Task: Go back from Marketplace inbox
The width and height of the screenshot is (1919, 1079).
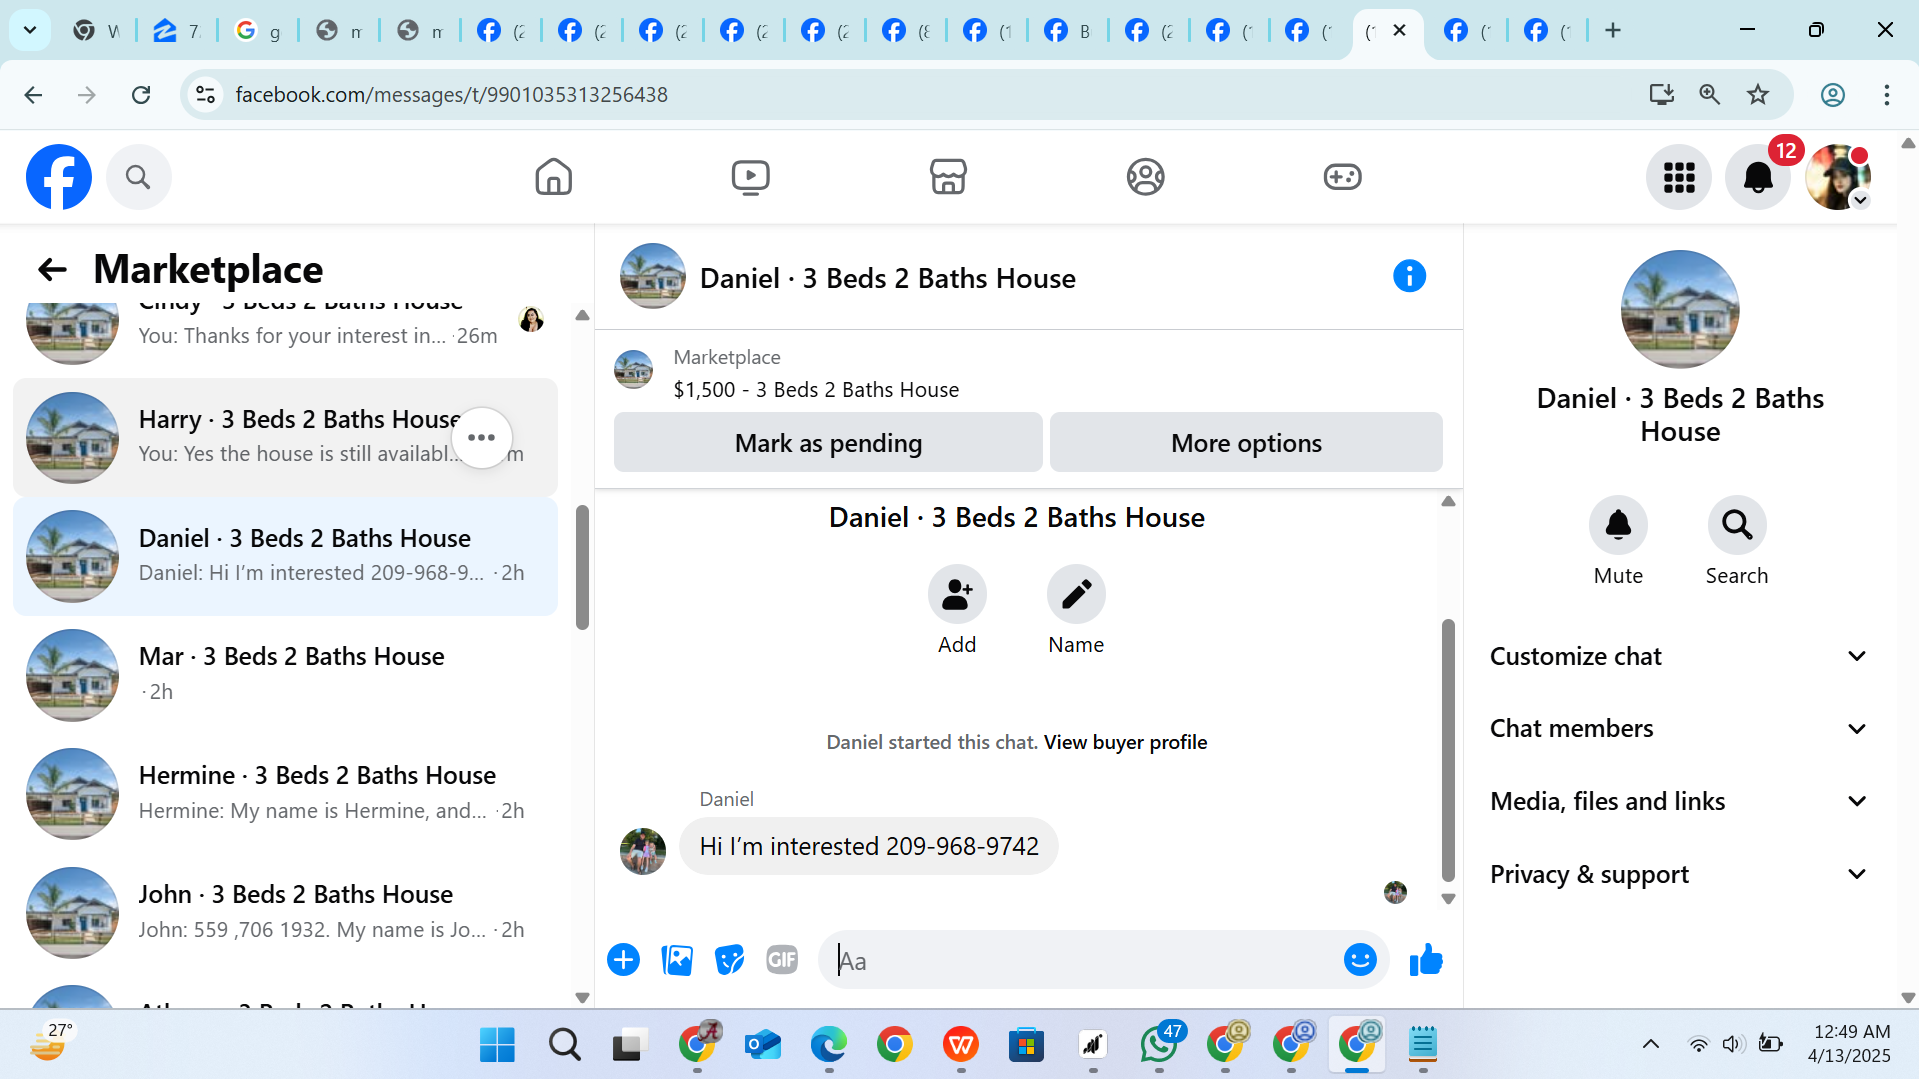Action: pyautogui.click(x=52, y=269)
